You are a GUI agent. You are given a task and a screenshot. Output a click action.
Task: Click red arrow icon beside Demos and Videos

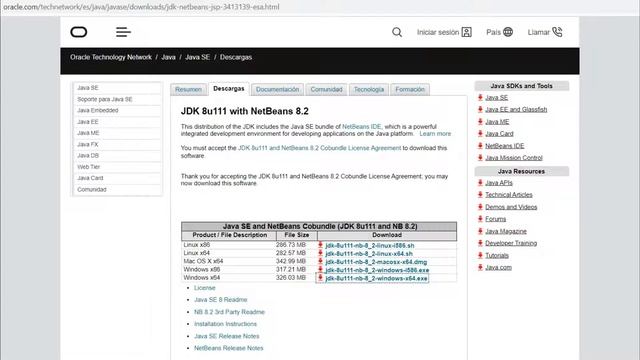click(x=480, y=207)
